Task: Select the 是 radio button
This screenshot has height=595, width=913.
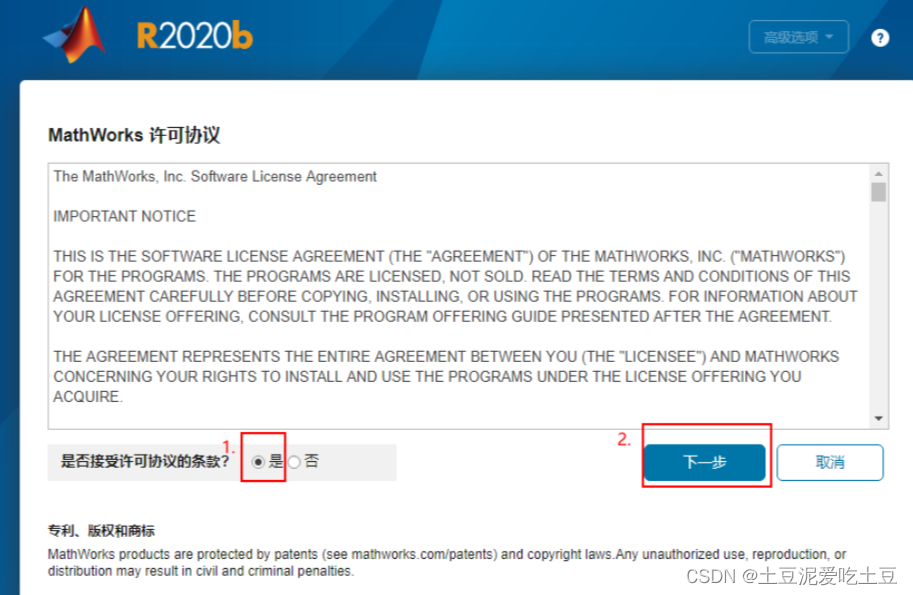Action: pyautogui.click(x=258, y=462)
